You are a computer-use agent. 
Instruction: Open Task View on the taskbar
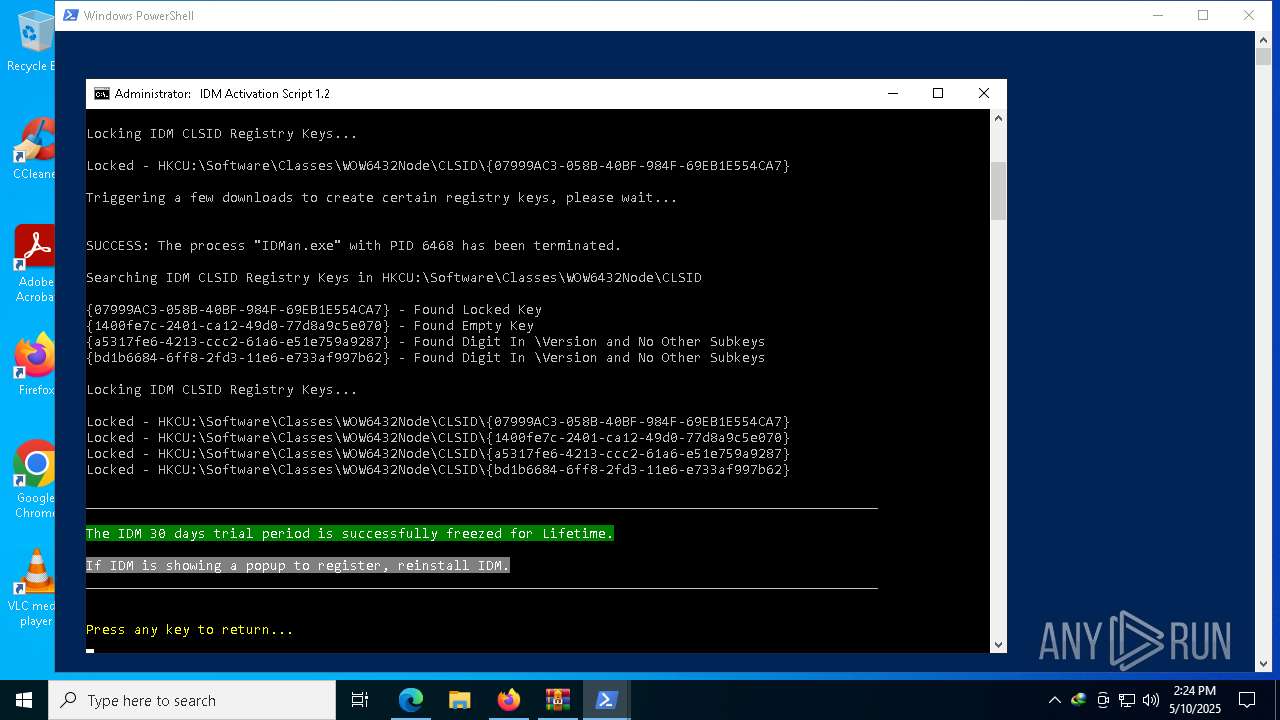(360, 700)
